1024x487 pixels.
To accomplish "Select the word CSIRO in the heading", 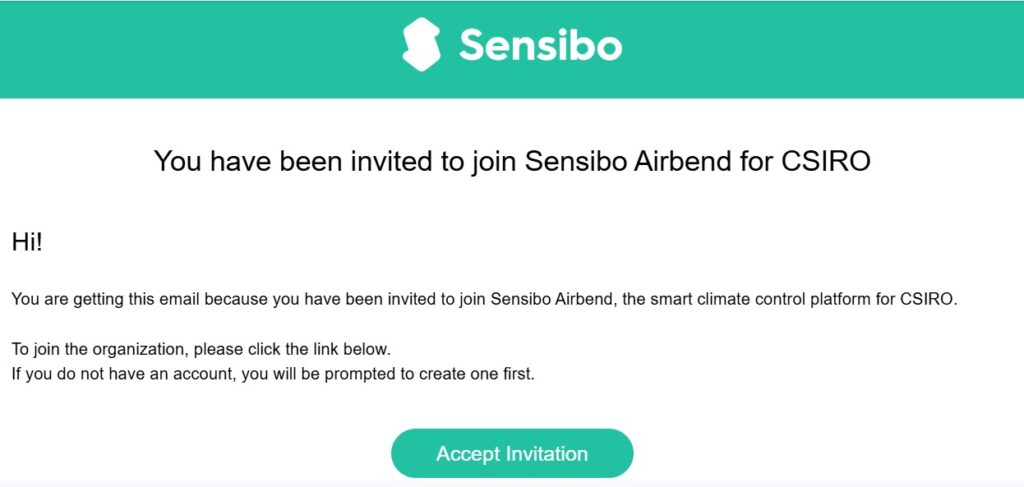I will tap(826, 161).
